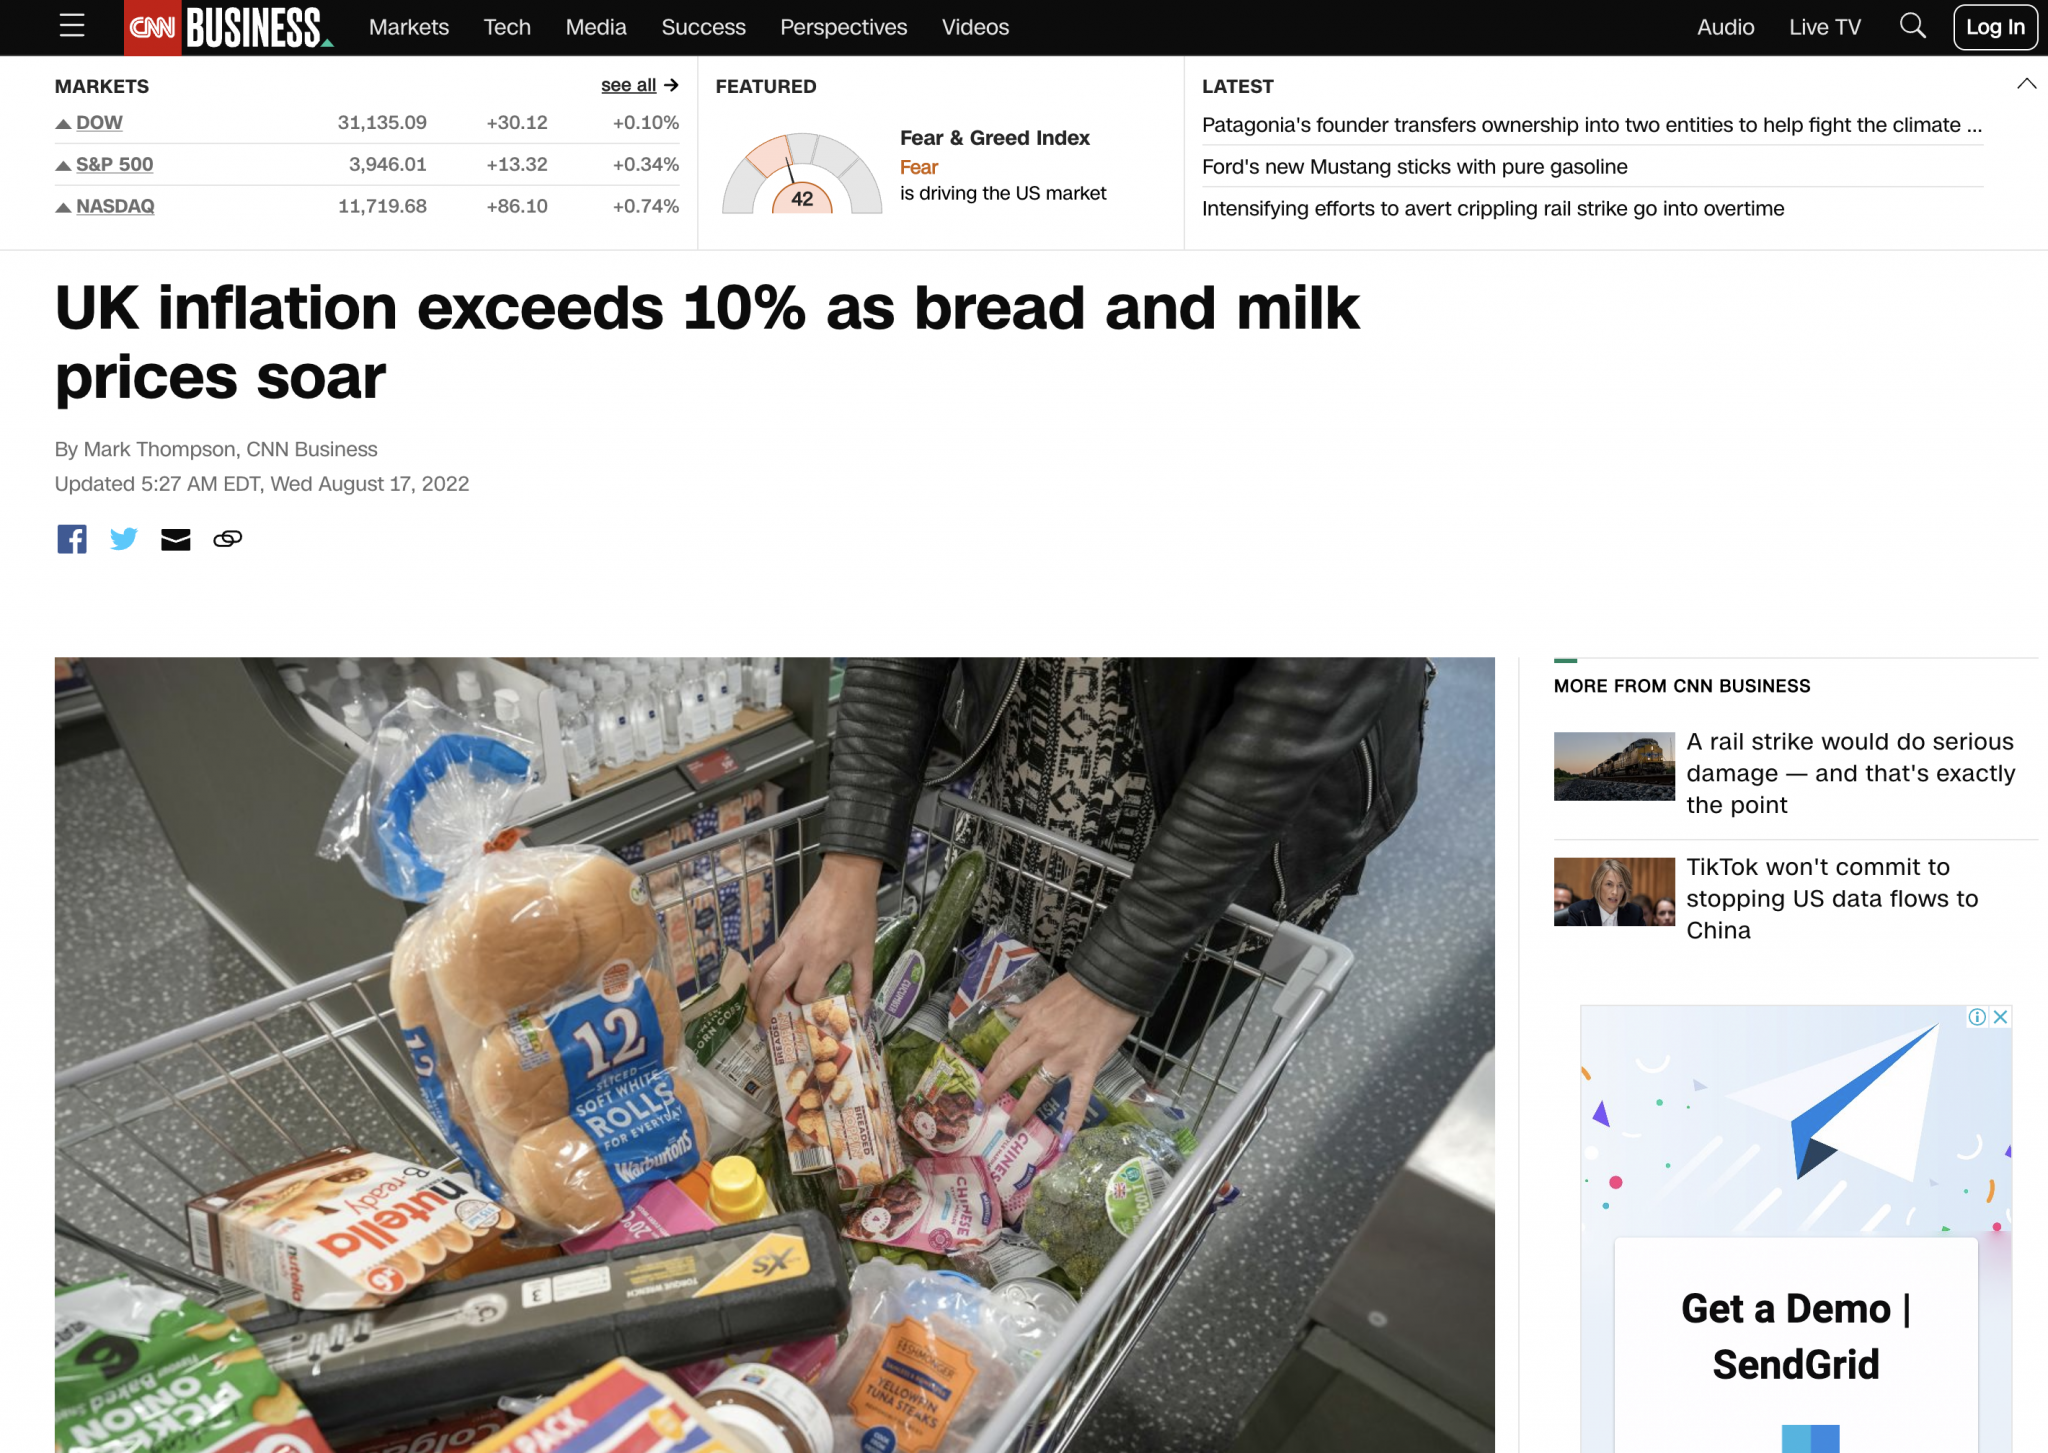The width and height of the screenshot is (2048, 1453).
Task: Share article on Twitter
Action: [124, 539]
